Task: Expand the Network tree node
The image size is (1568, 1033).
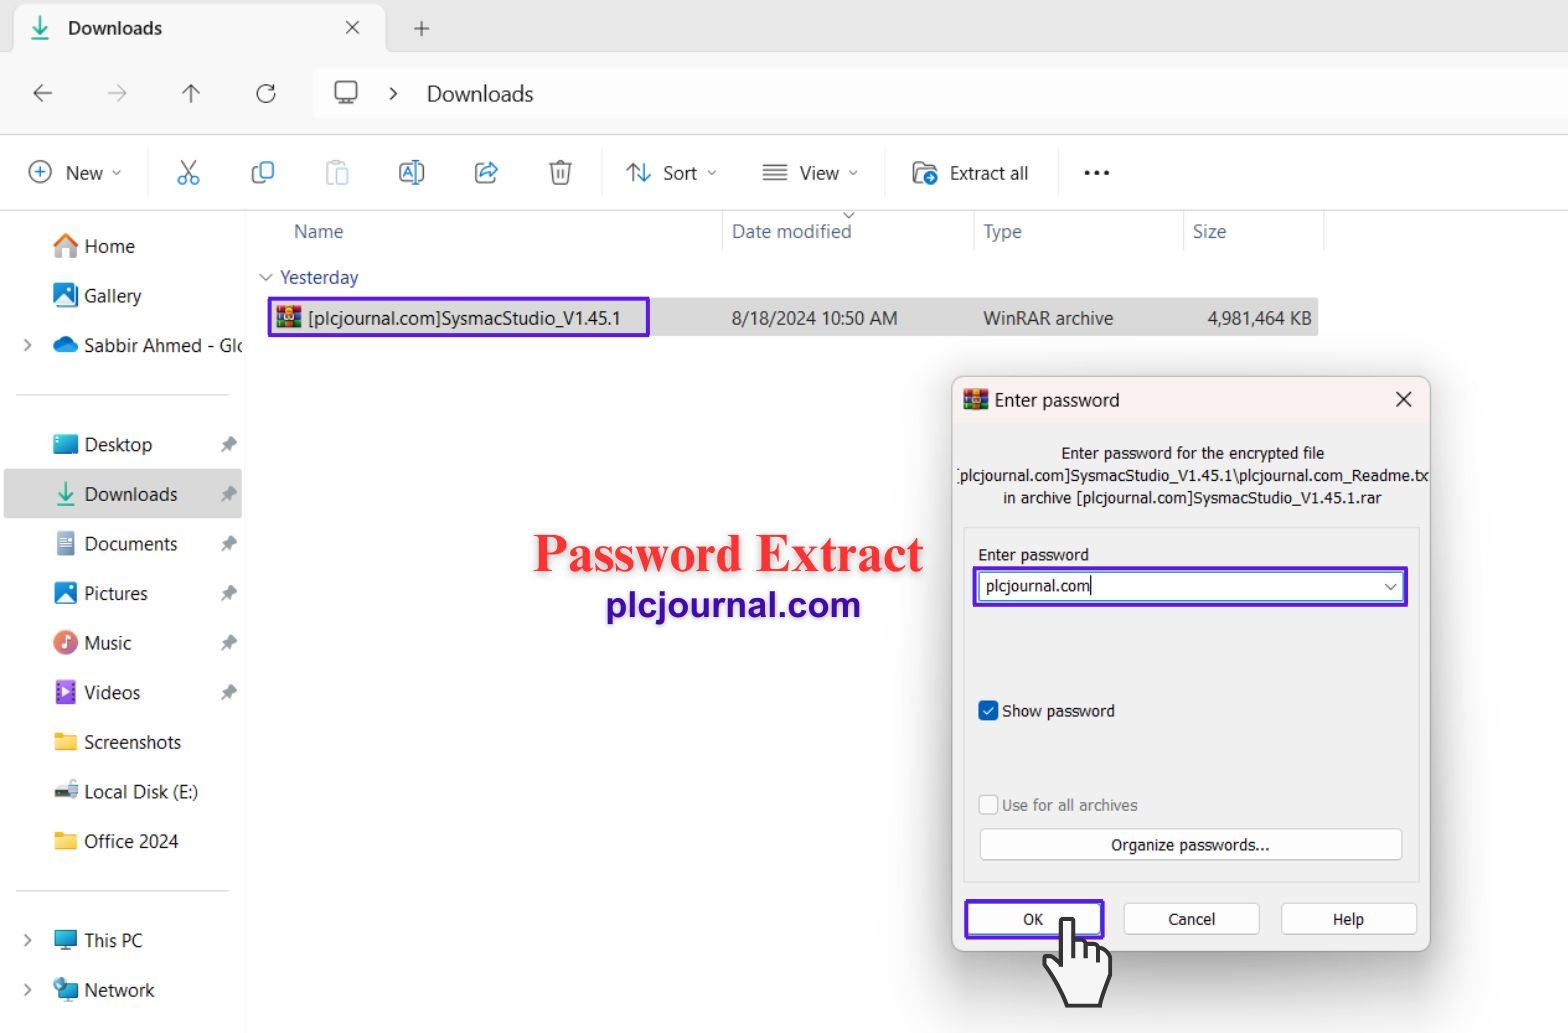Action: coord(27,990)
